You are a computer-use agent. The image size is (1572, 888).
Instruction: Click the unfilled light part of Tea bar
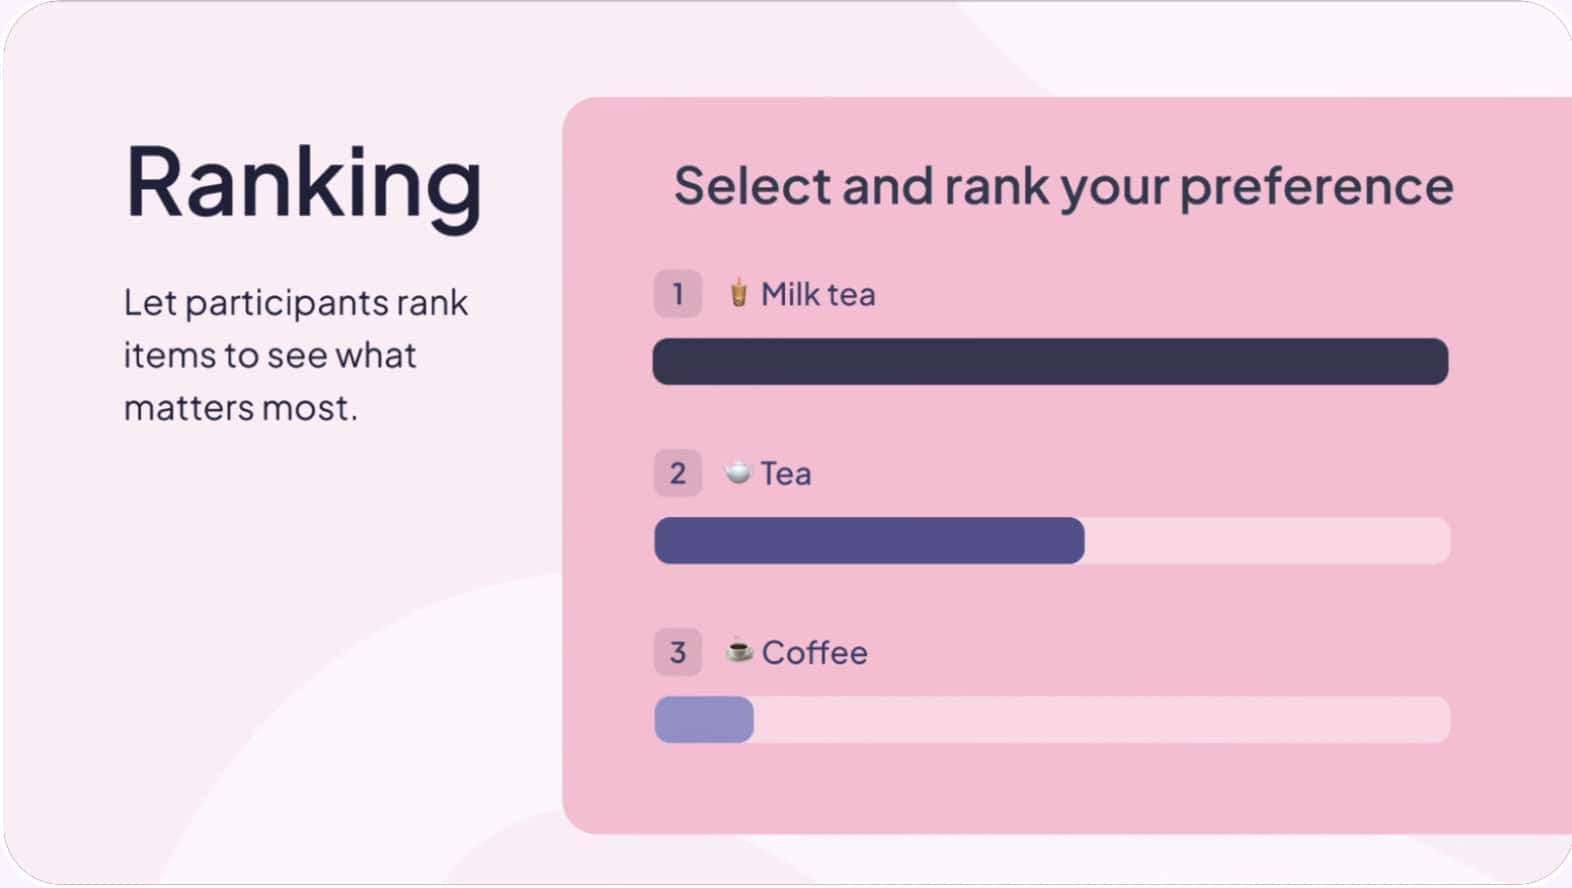point(1266,540)
